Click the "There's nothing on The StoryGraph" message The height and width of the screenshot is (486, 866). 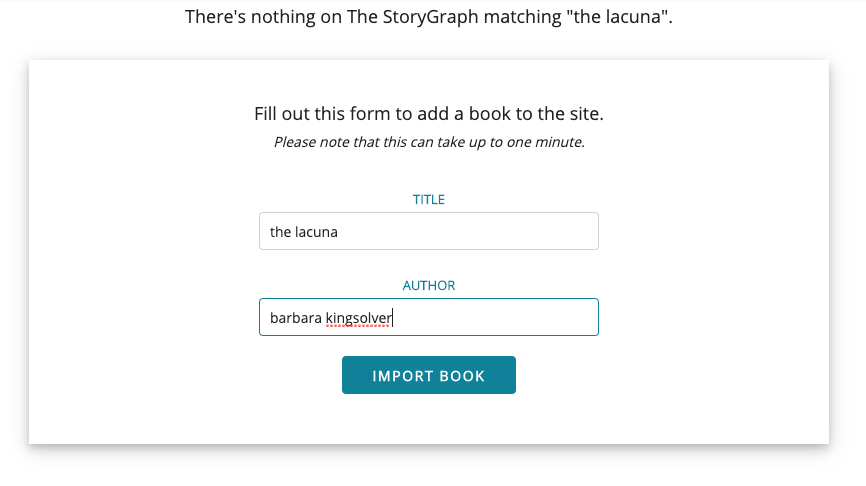pos(429,17)
